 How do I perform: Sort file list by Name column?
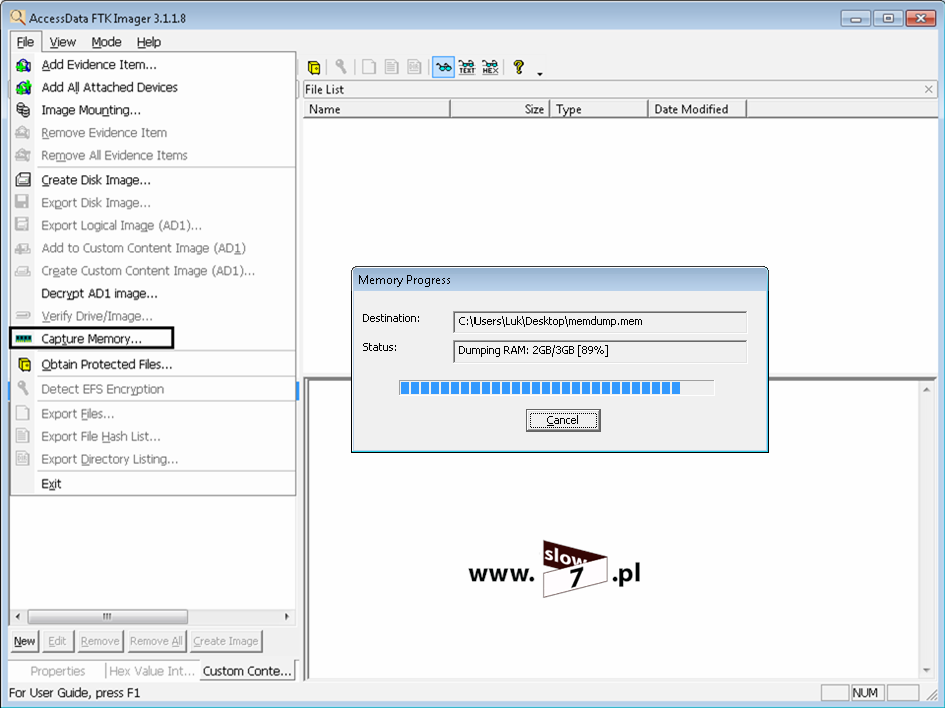coord(377,109)
